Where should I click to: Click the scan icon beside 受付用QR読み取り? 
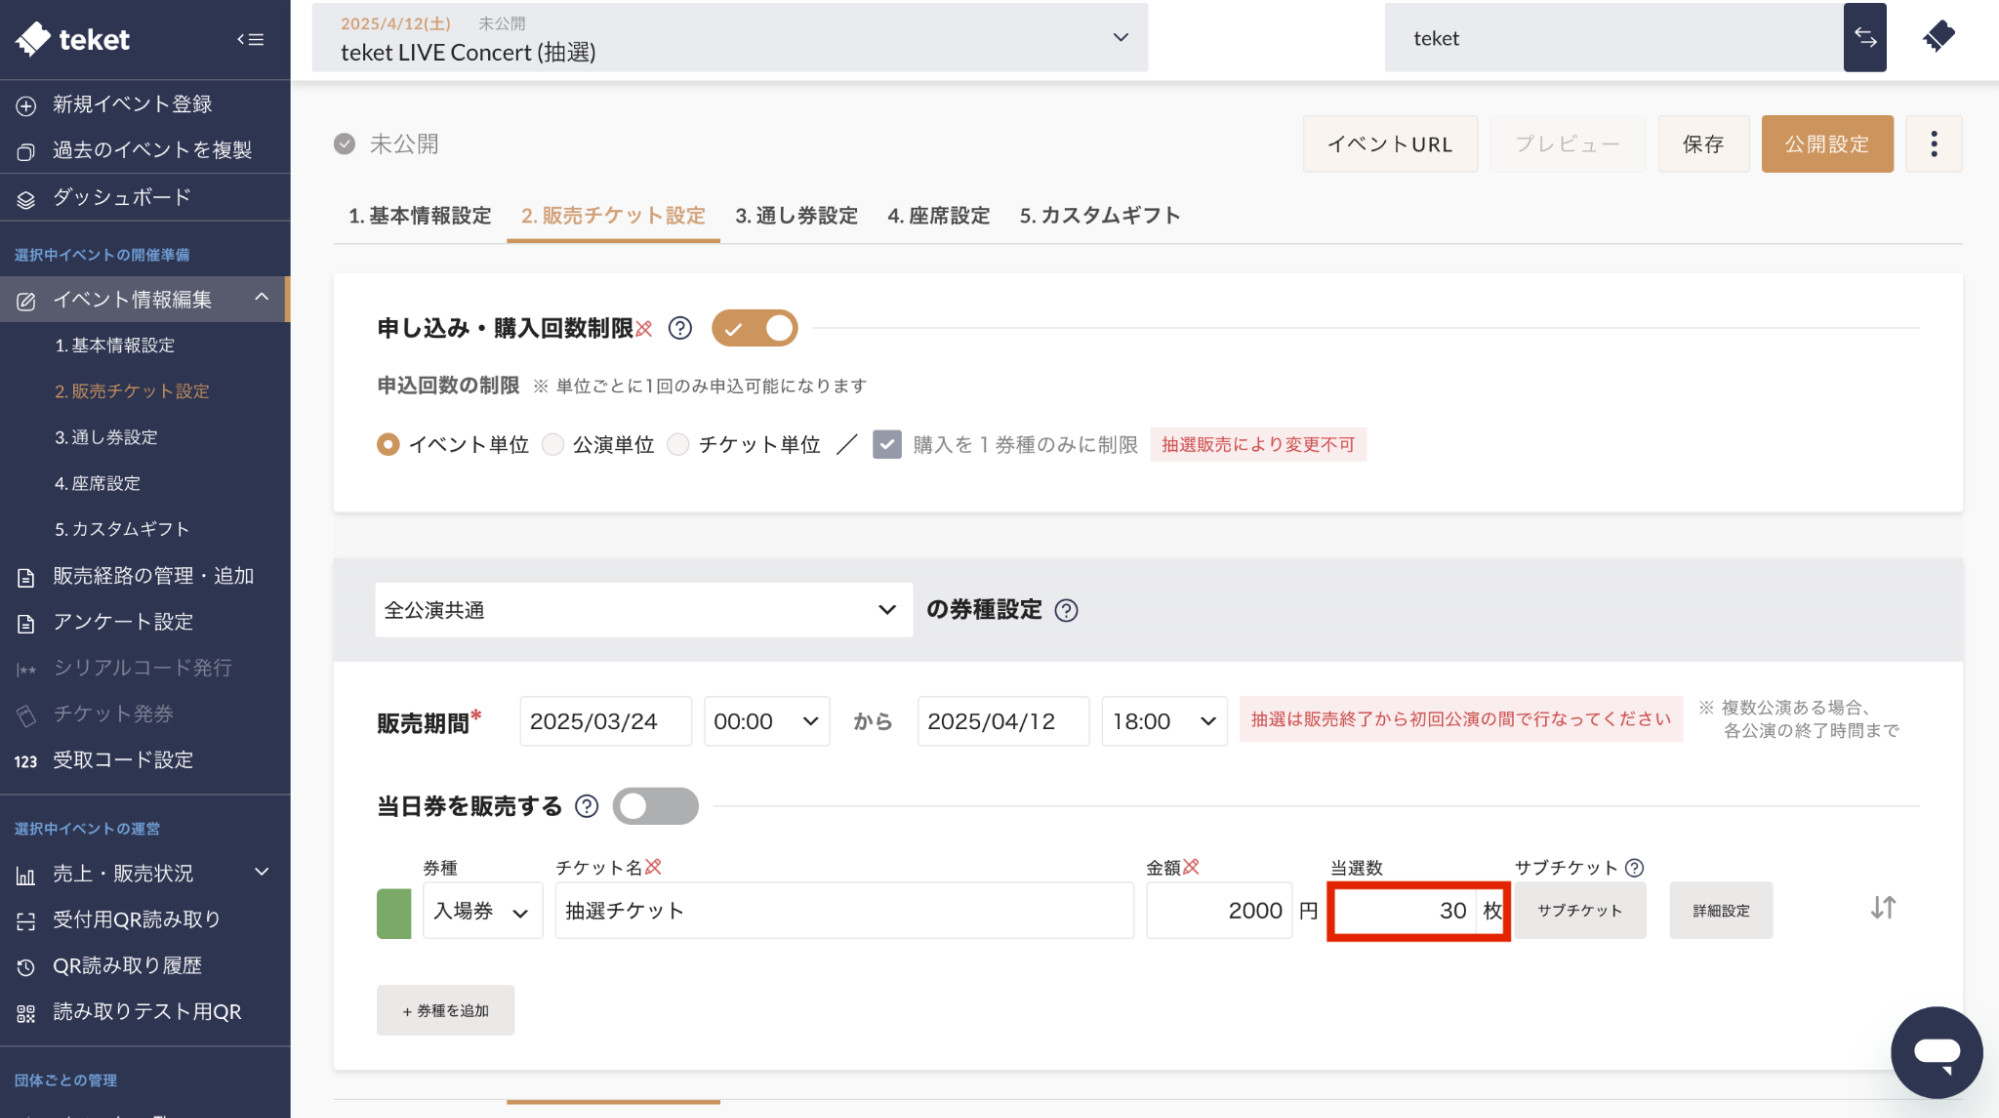click(26, 921)
